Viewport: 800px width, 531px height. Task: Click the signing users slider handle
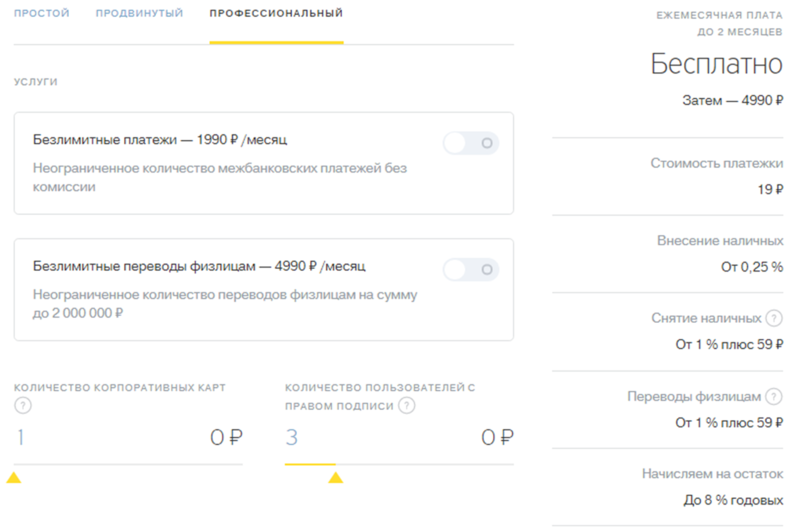coord(336,478)
